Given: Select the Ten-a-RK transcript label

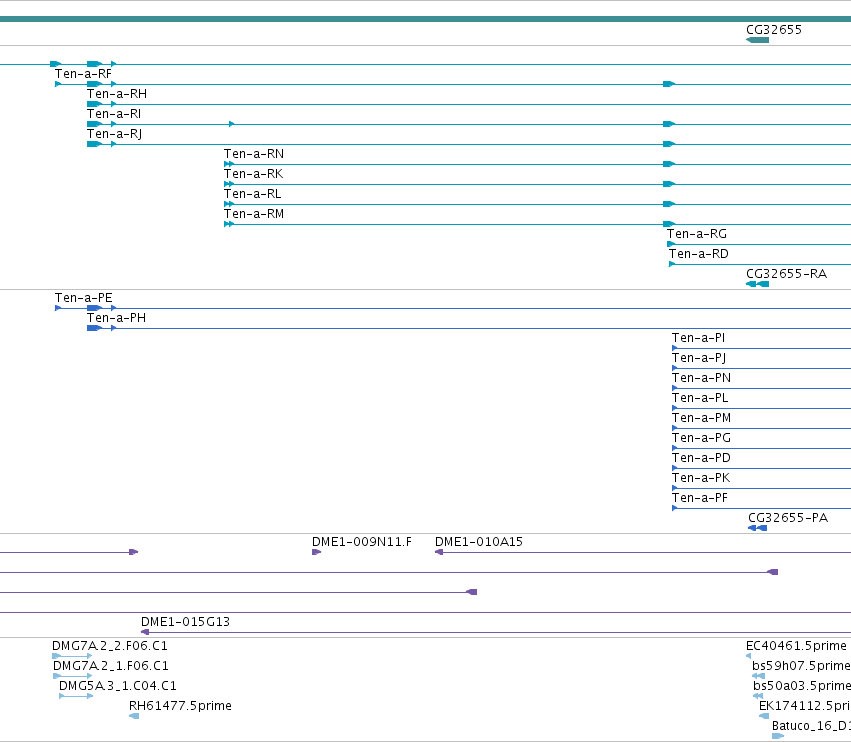Looking at the screenshot, I should click(x=253, y=174).
